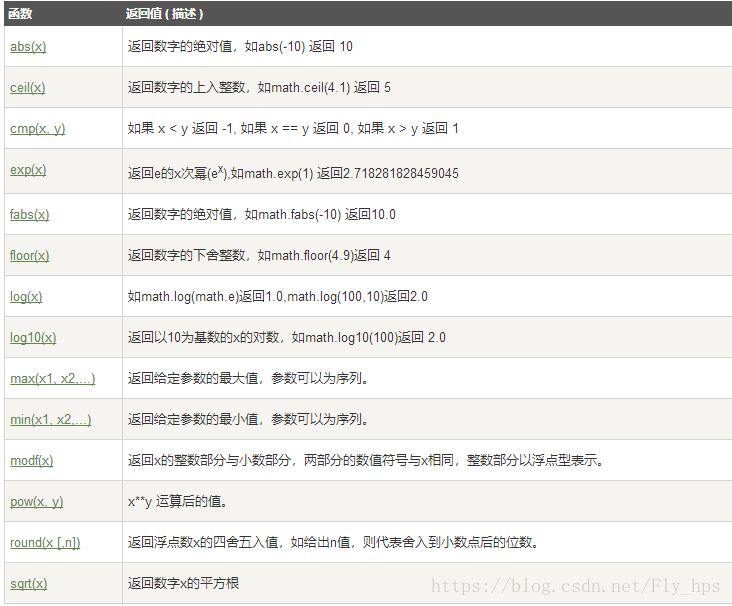
Task: Click the text '返回数字x的平方根'
Action: (x=183, y=584)
